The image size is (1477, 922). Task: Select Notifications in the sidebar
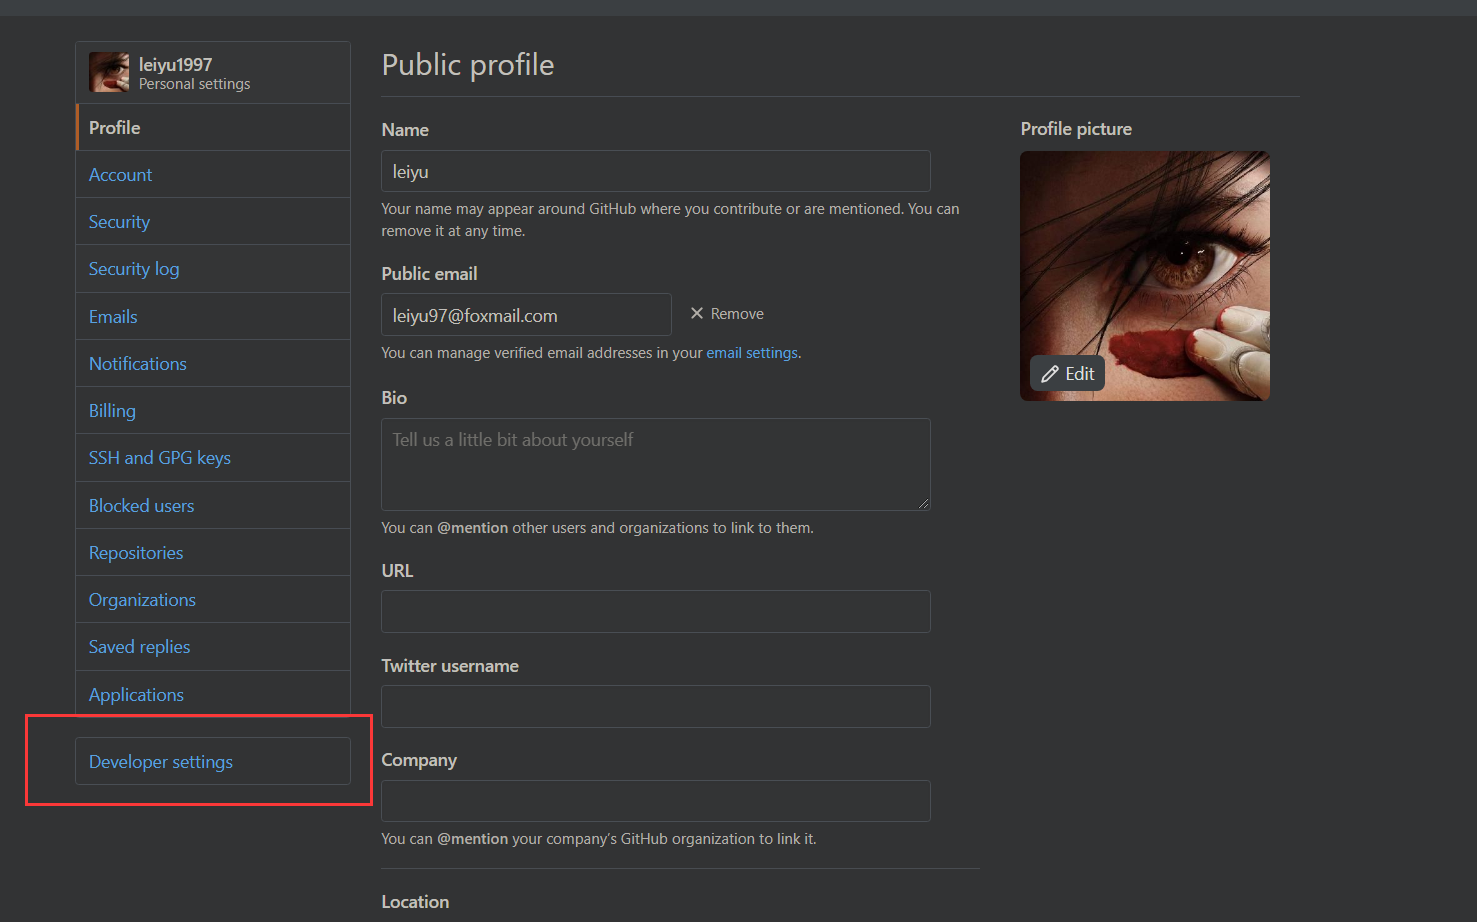(x=213, y=364)
